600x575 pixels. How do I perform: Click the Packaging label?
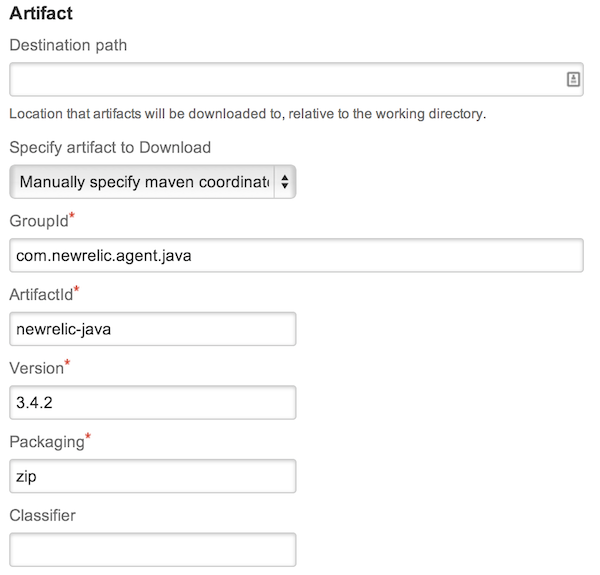[x=47, y=442]
